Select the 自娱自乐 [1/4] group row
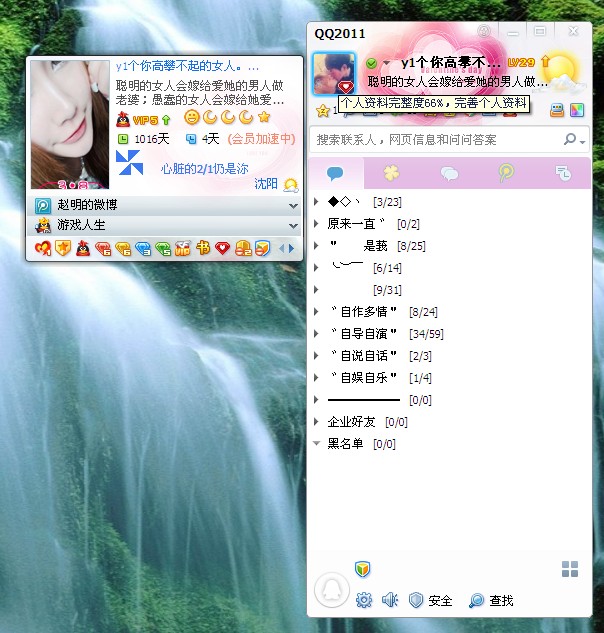Screen dimensions: 604x633 [x=449, y=377]
